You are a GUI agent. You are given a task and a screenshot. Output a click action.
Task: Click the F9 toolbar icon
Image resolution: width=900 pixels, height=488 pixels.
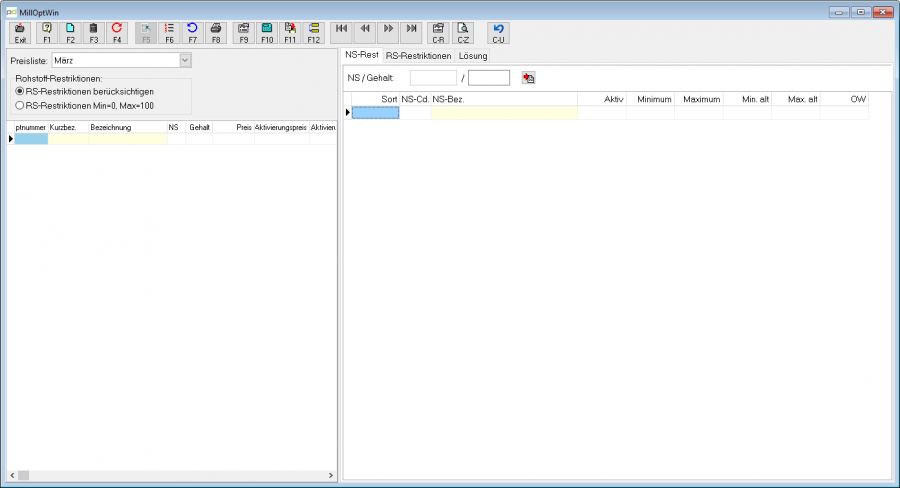(x=244, y=33)
